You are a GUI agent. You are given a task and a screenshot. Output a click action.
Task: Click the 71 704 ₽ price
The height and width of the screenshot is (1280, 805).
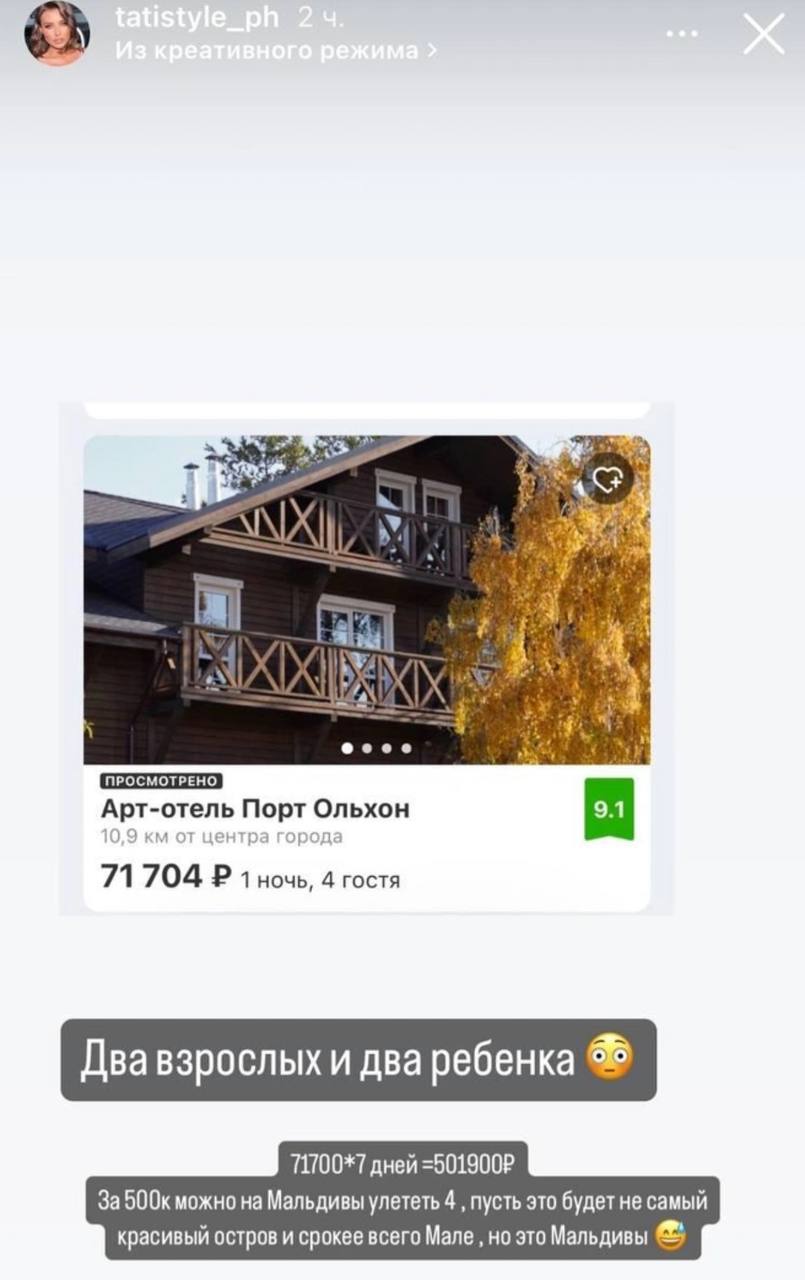[x=166, y=876]
